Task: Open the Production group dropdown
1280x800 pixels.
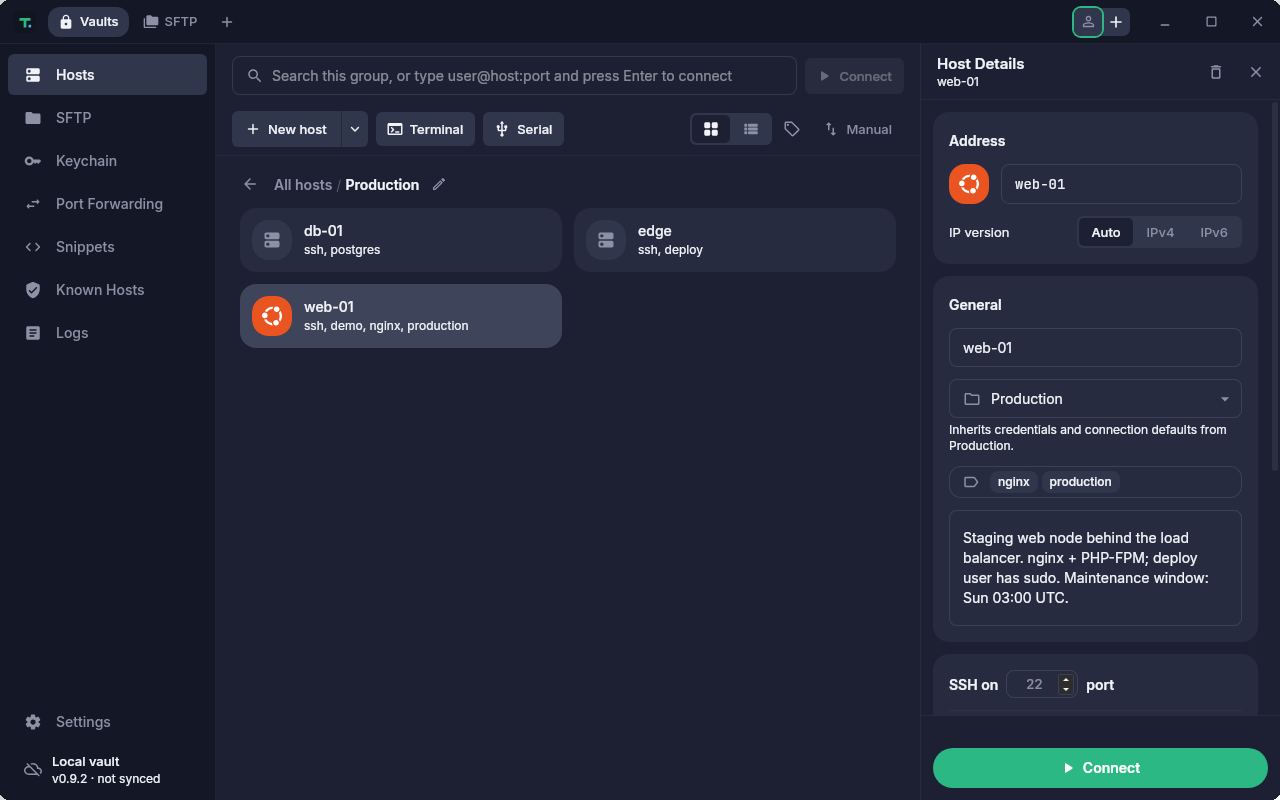Action: point(1095,398)
